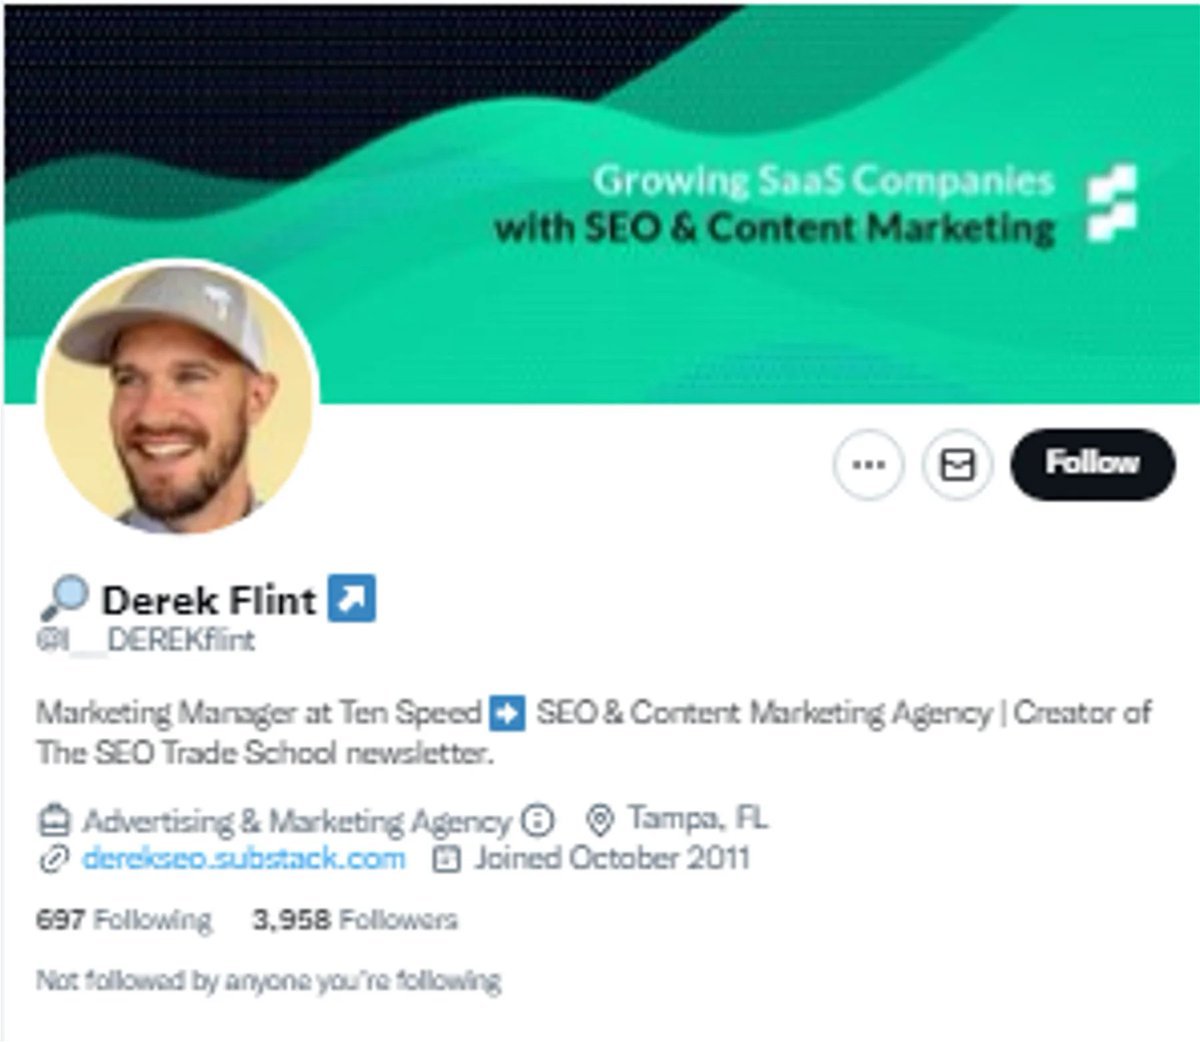Image resolution: width=1200 pixels, height=1042 pixels.
Task: Click the Derek Flint display name
Action: [x=209, y=600]
